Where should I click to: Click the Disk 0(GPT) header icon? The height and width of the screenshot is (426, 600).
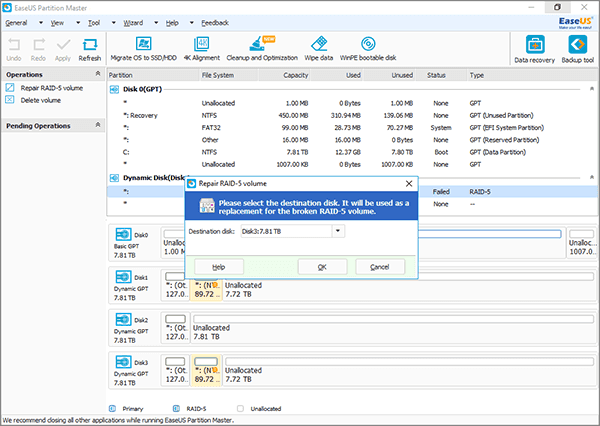click(x=114, y=90)
